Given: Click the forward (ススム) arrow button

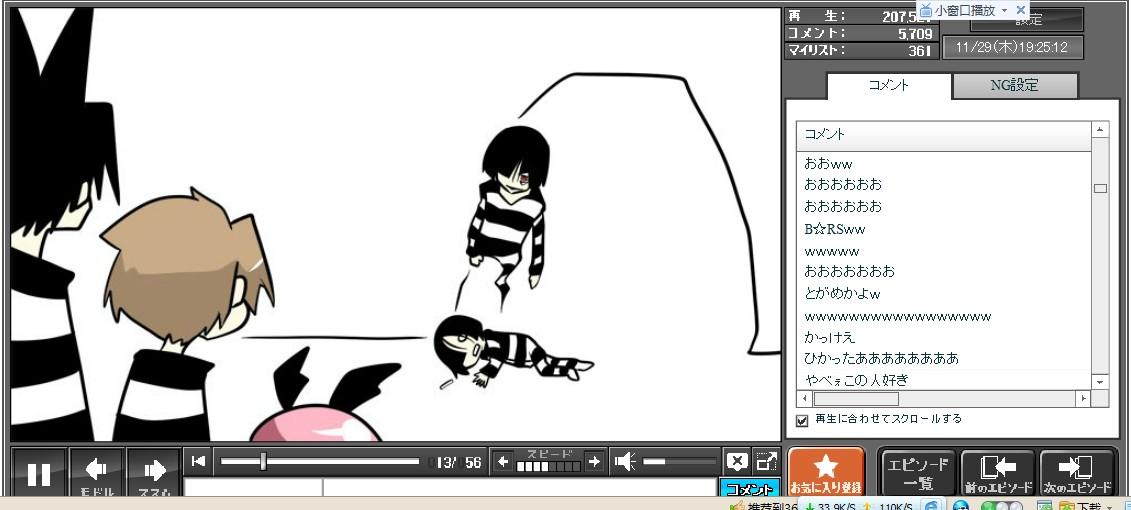Looking at the screenshot, I should coord(154,472).
